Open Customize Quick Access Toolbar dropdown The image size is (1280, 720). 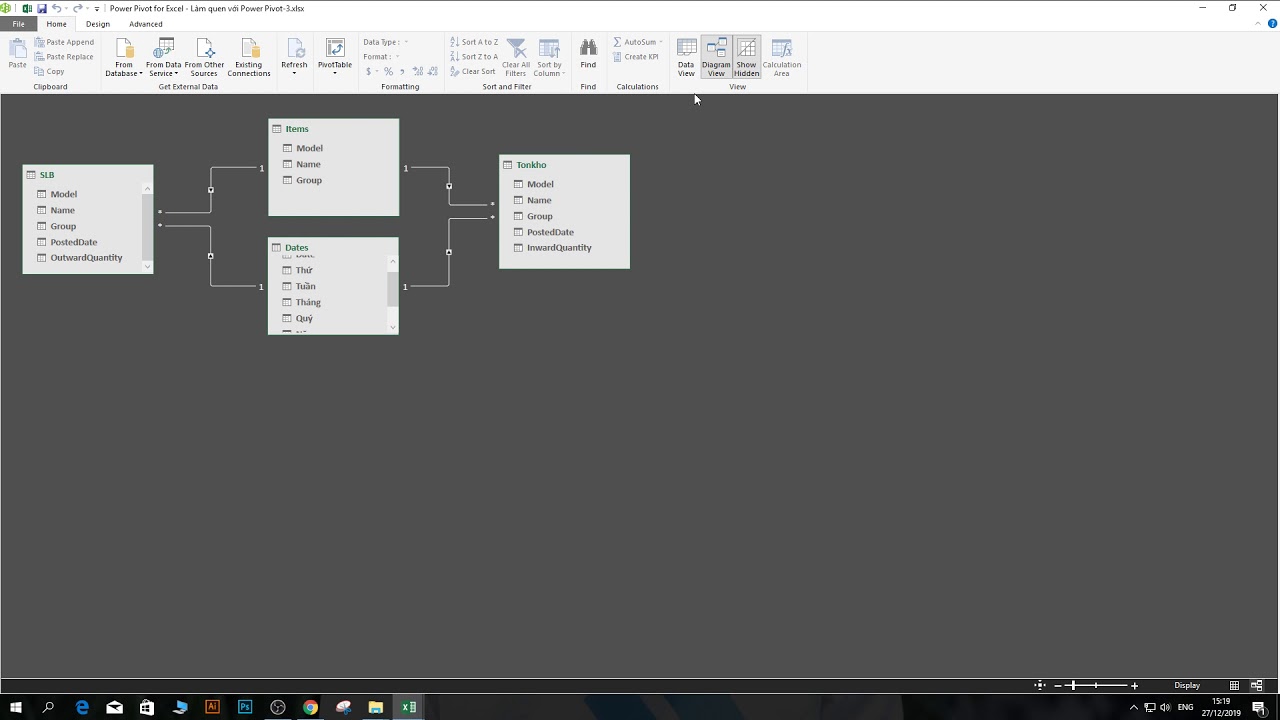pyautogui.click(x=97, y=8)
